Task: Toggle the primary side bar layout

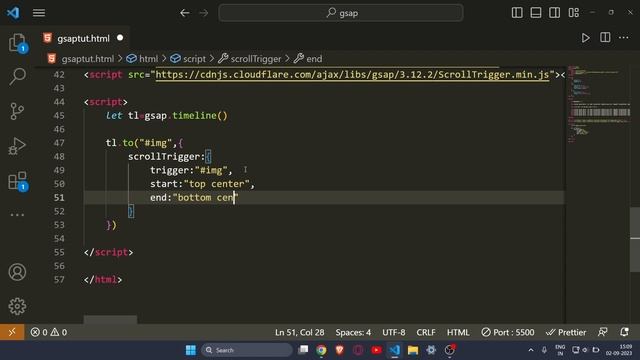Action: click(517, 13)
